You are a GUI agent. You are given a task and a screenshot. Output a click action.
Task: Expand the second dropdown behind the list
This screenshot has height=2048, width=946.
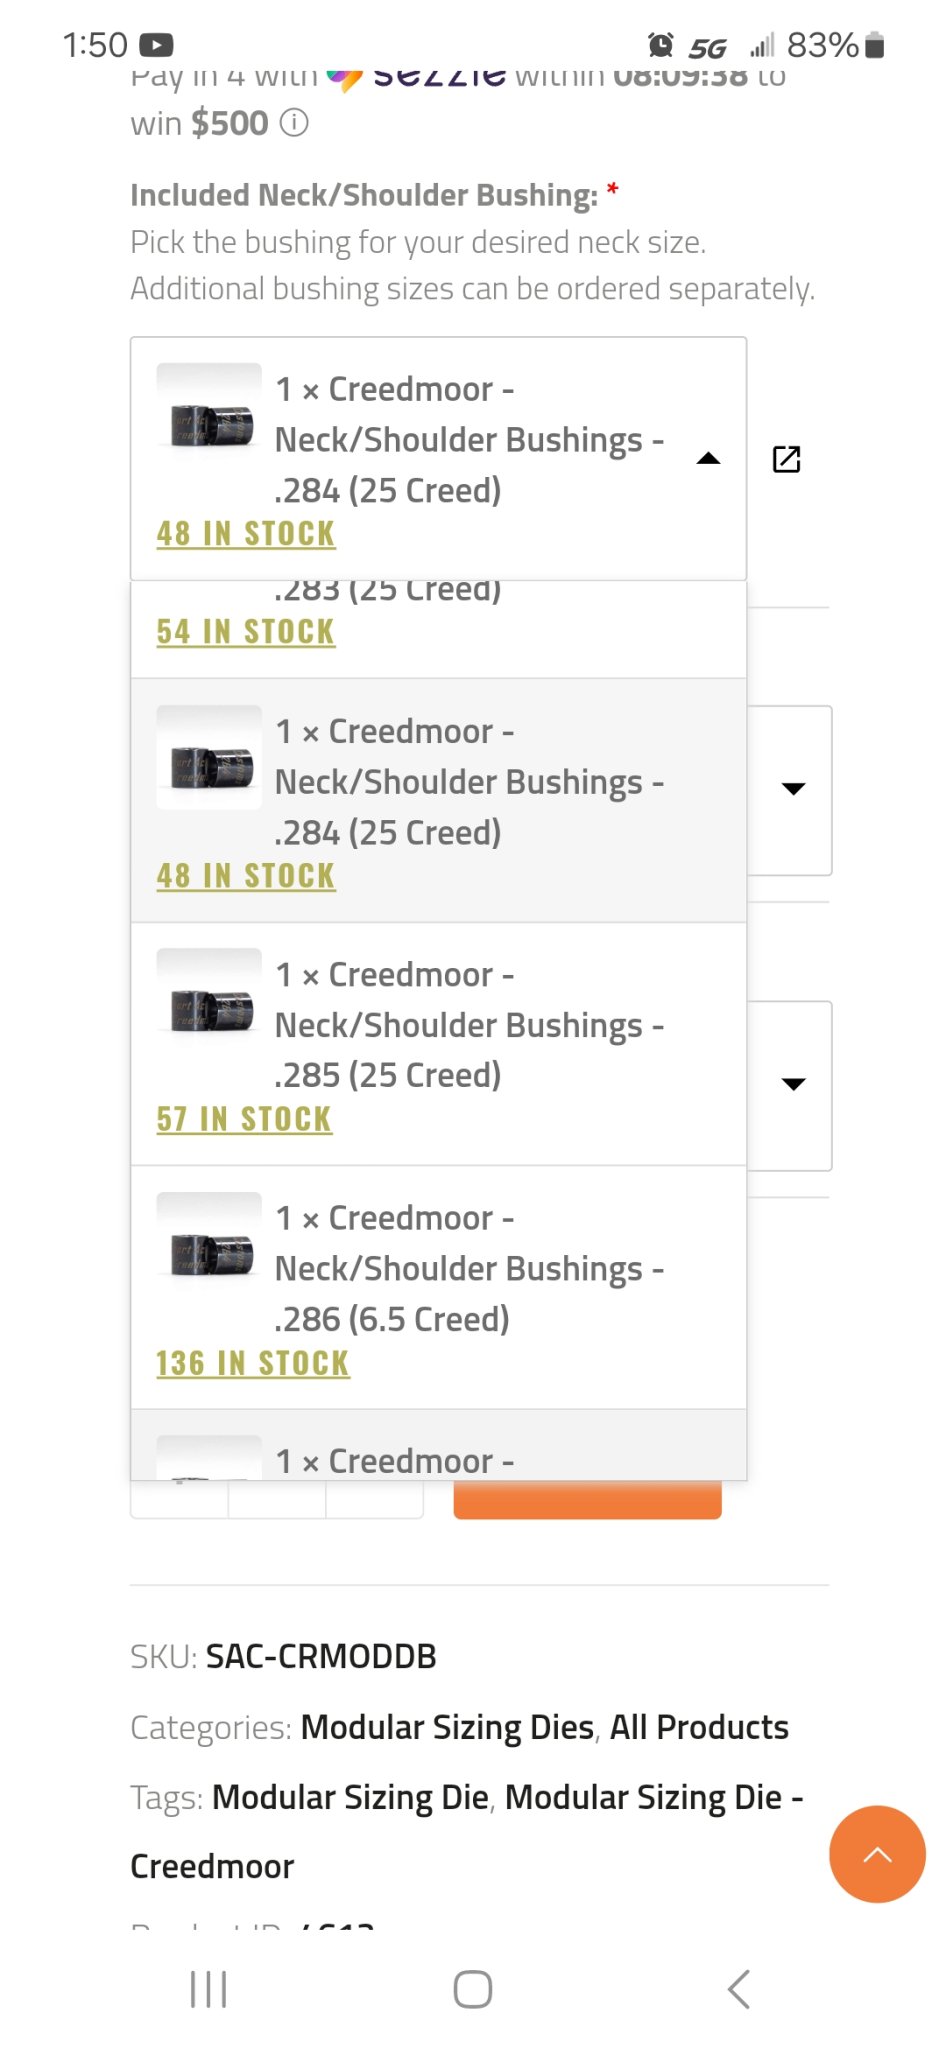(793, 789)
